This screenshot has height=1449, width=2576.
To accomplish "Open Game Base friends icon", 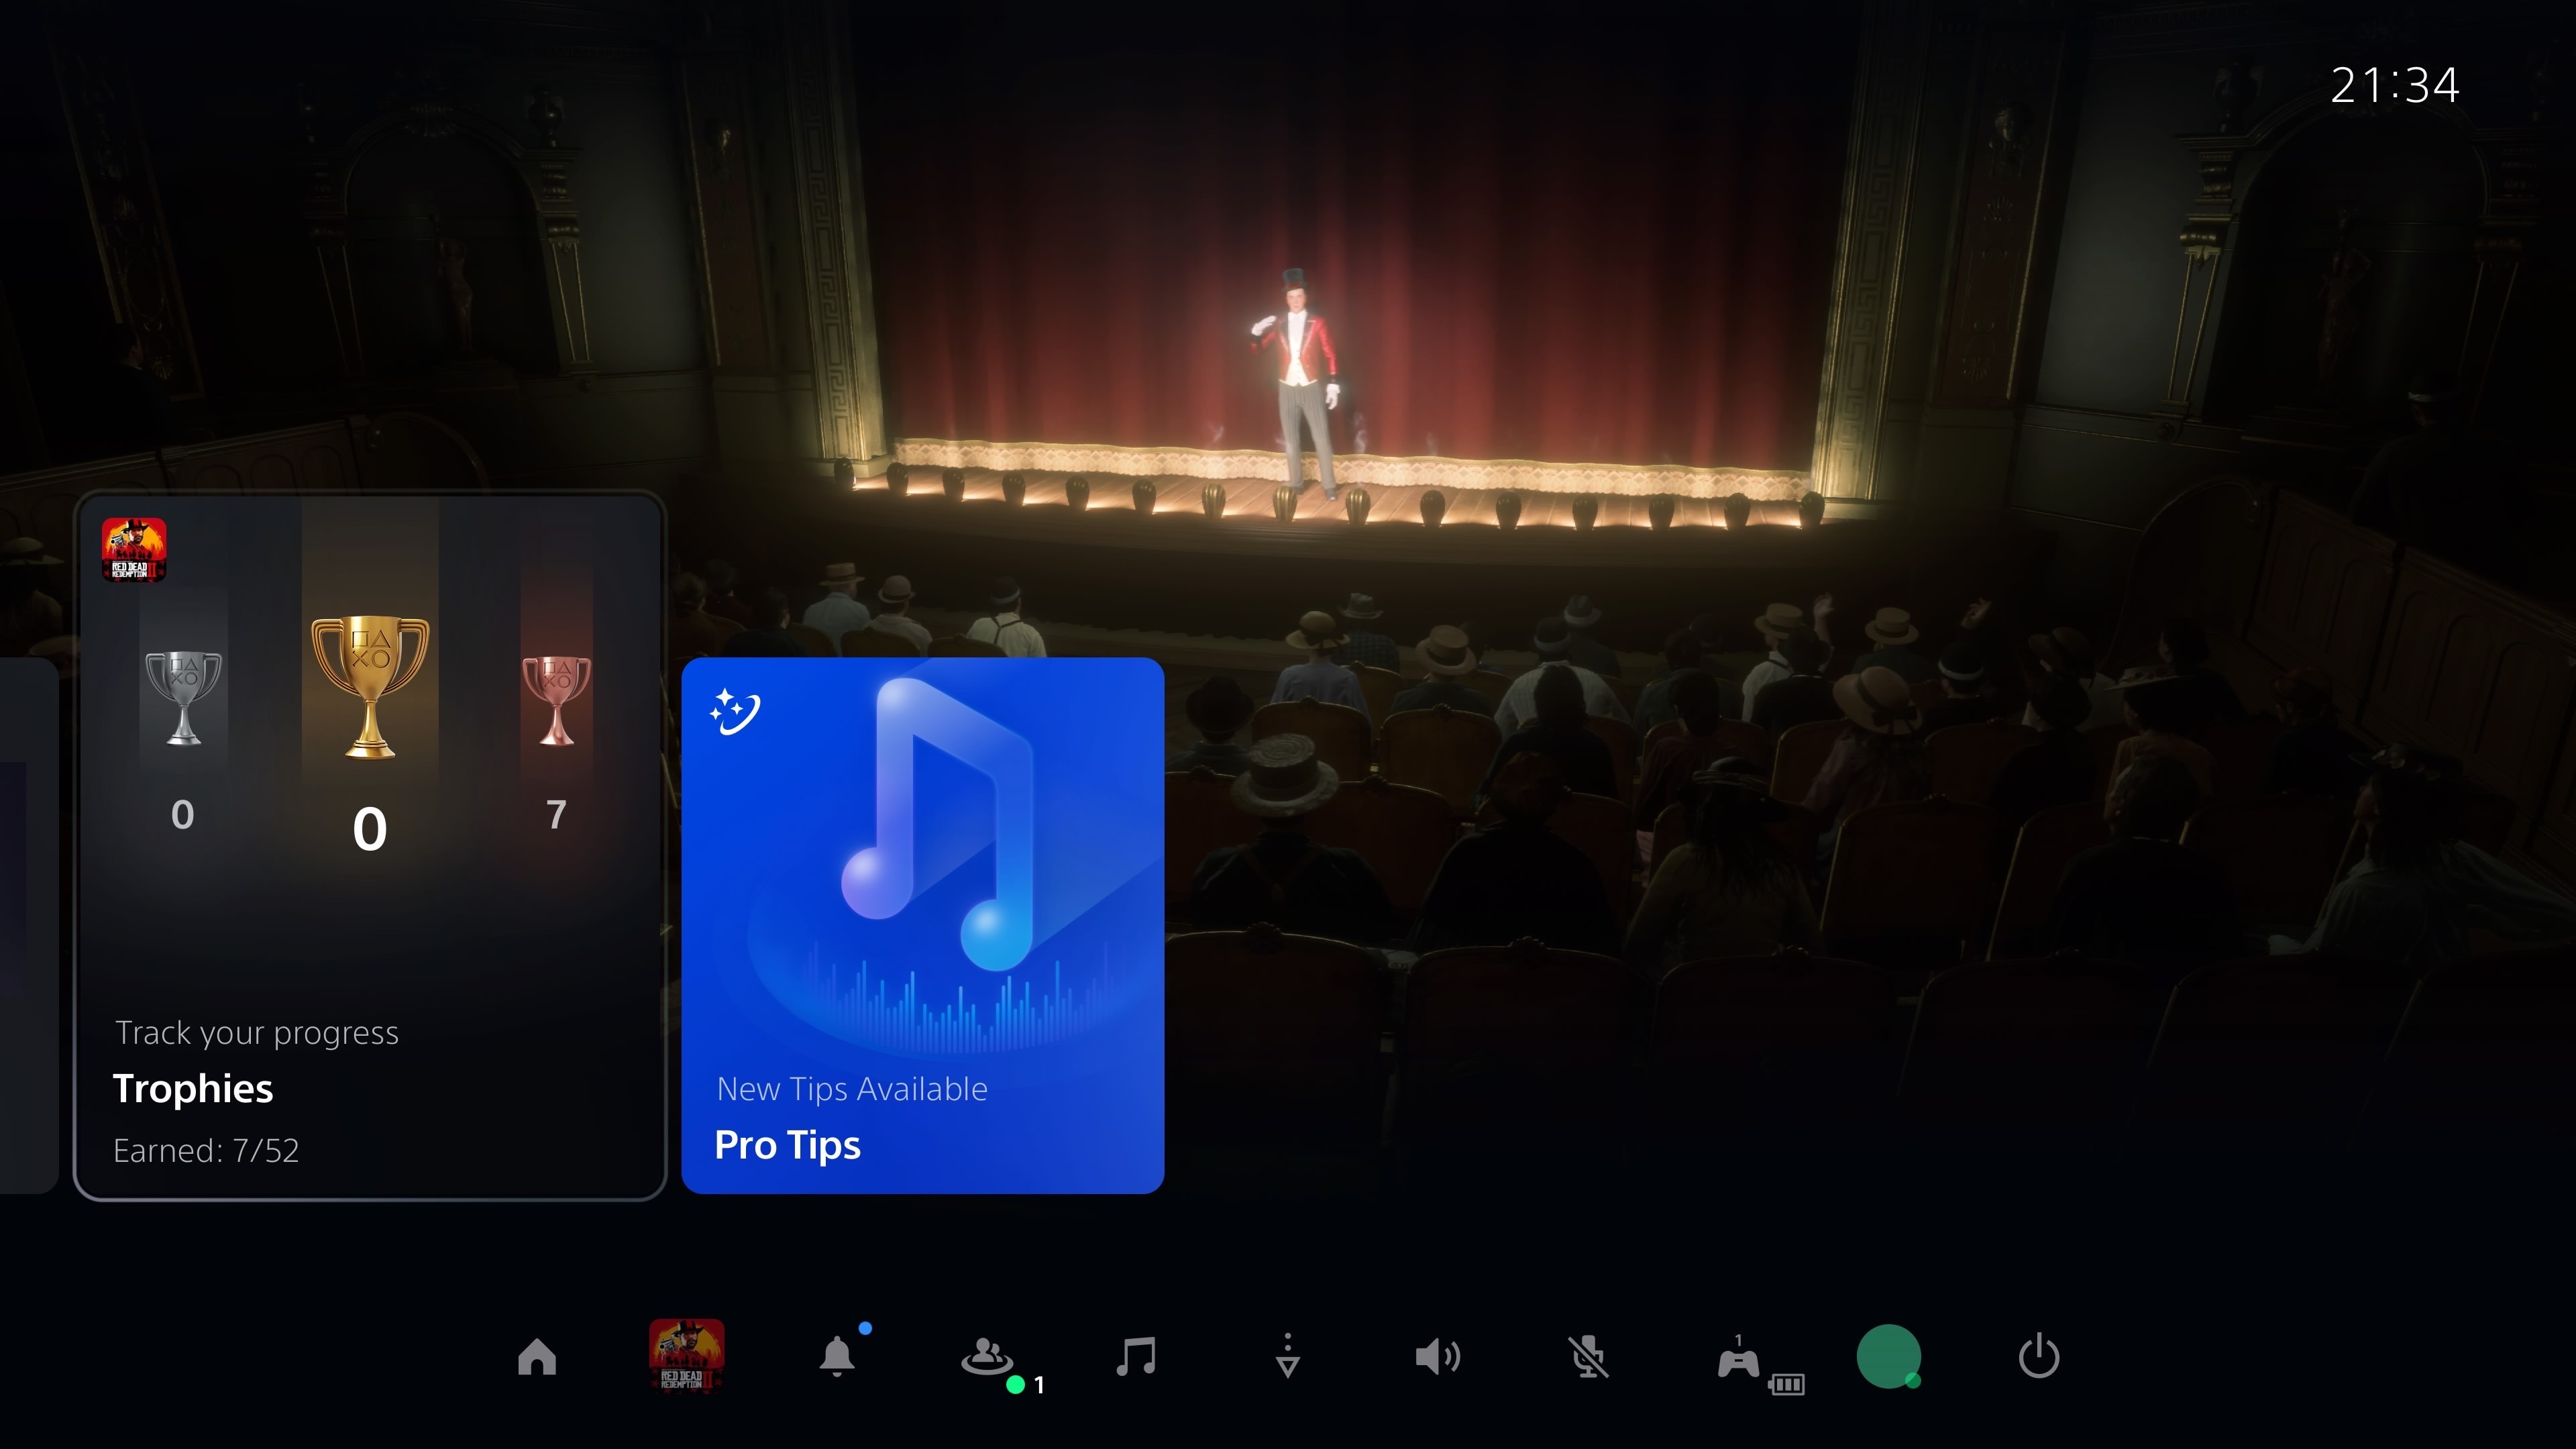I will [988, 1358].
